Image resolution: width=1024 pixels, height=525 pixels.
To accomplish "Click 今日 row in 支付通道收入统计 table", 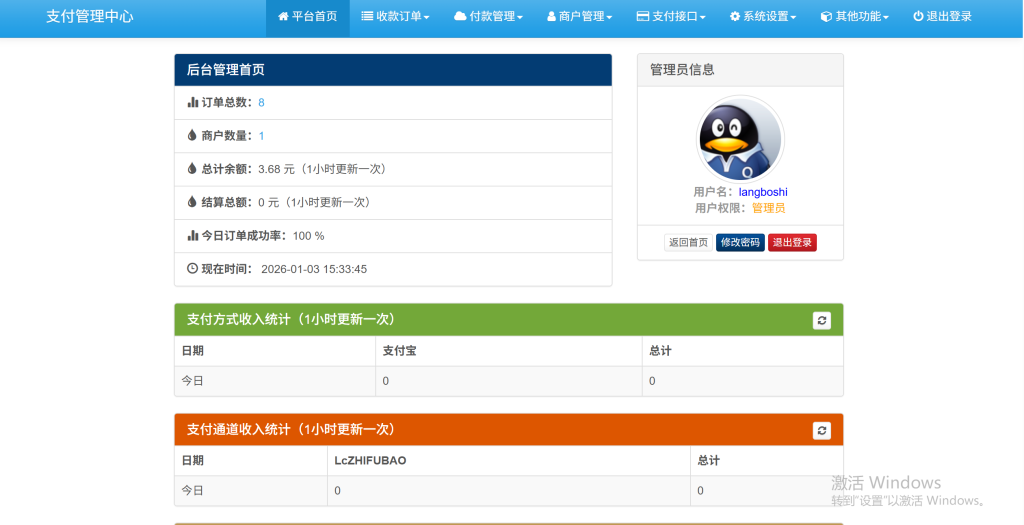I will pos(509,490).
